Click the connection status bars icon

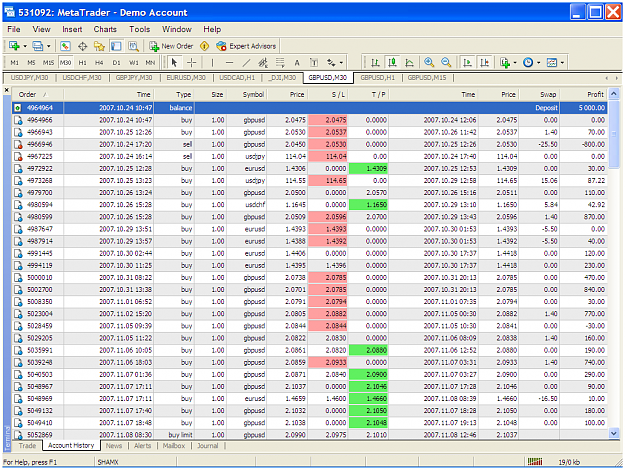coord(535,462)
